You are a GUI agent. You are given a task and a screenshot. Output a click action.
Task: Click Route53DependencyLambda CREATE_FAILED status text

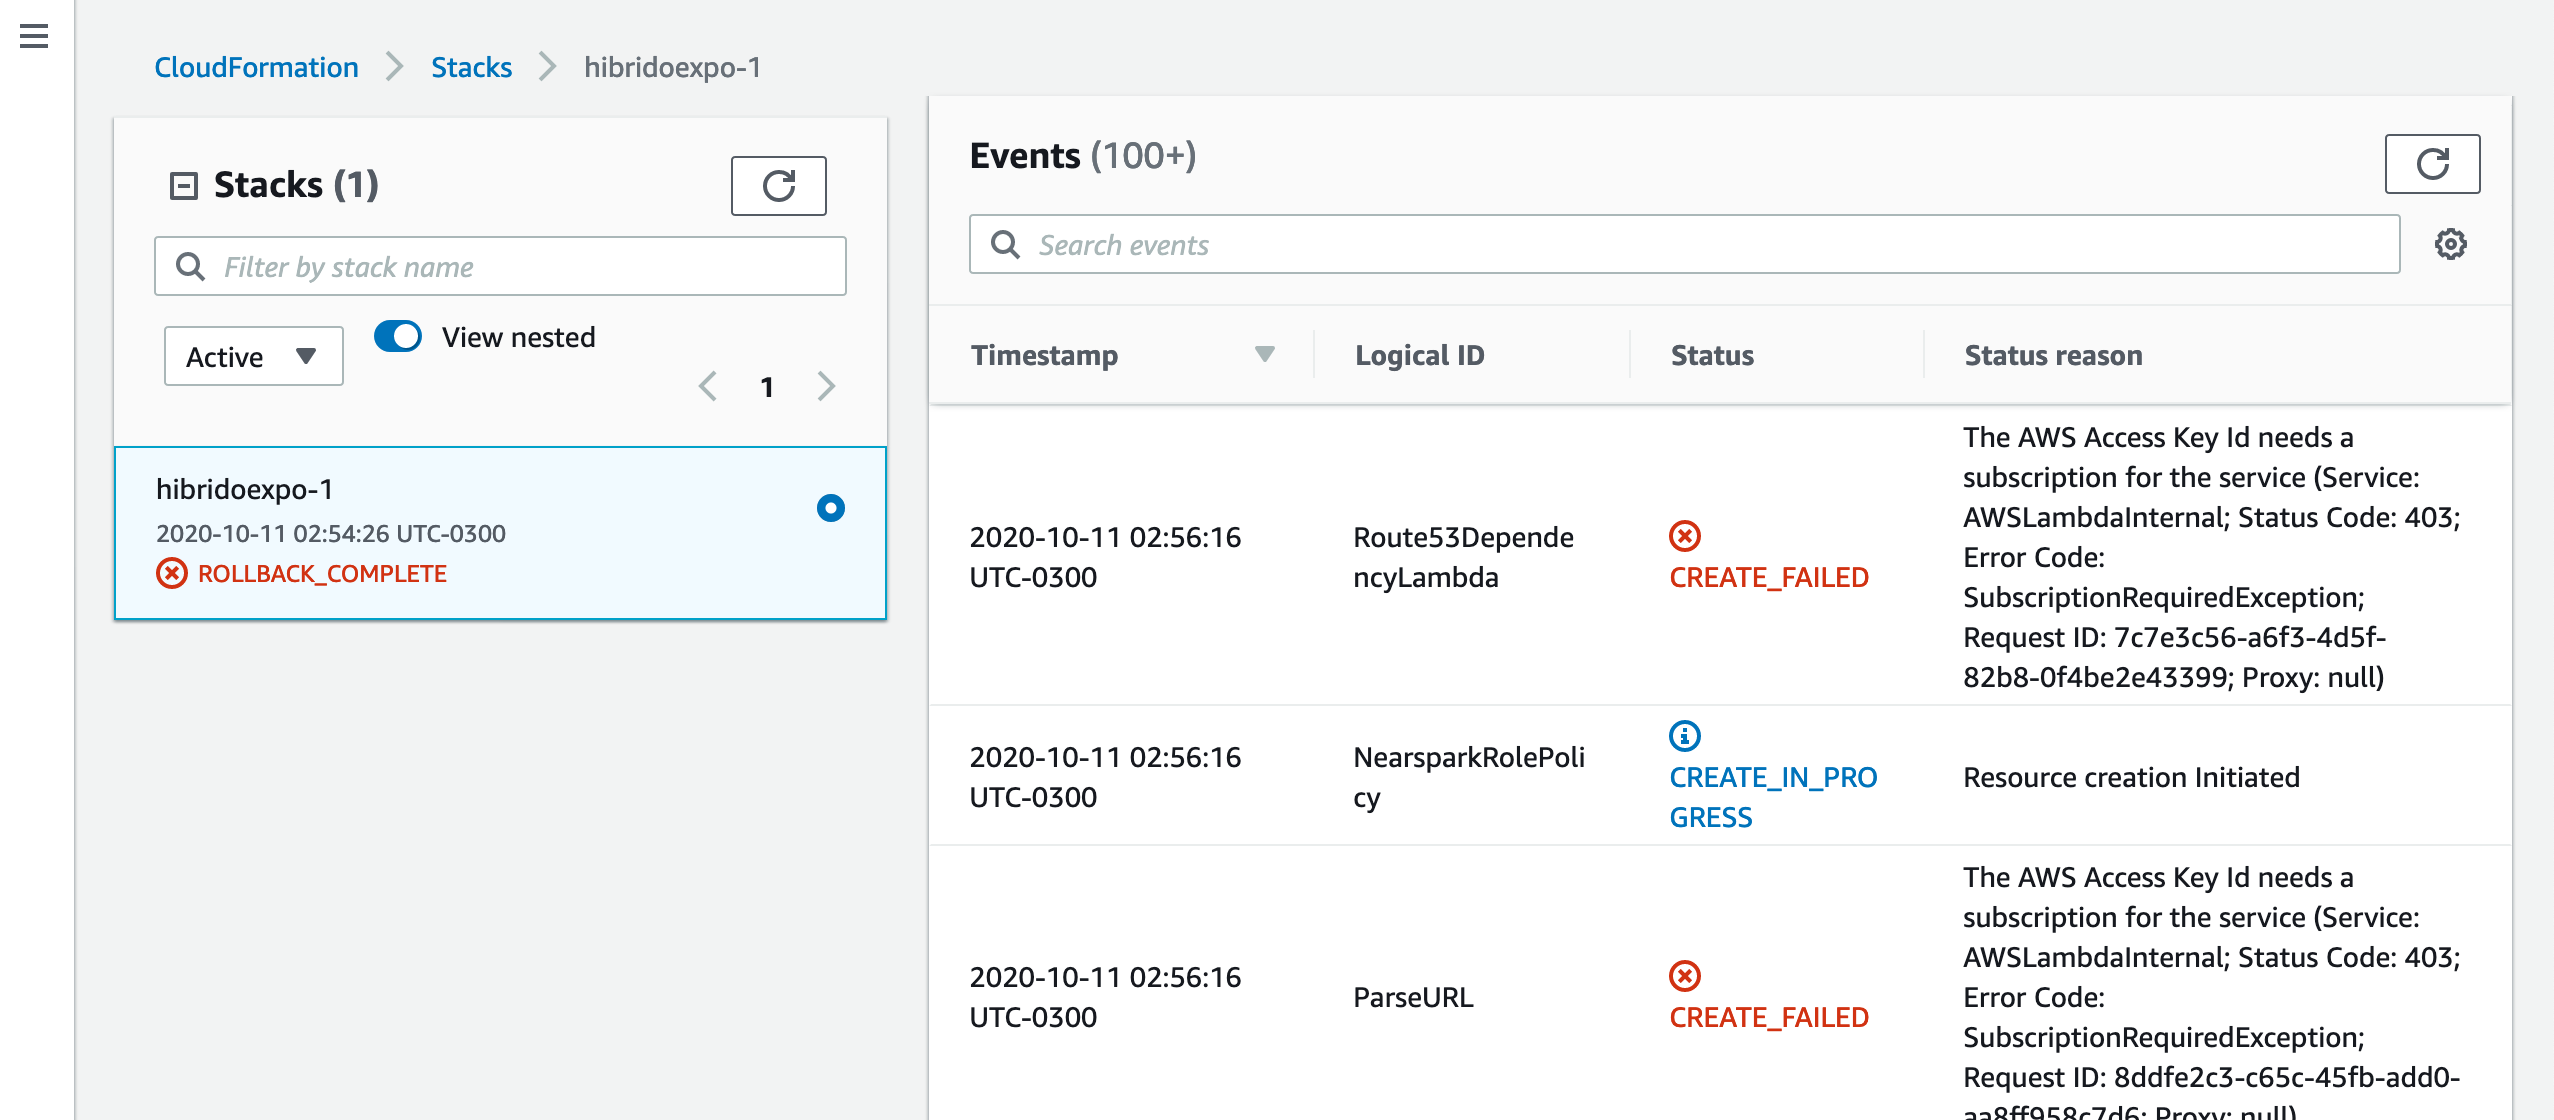(x=1768, y=577)
